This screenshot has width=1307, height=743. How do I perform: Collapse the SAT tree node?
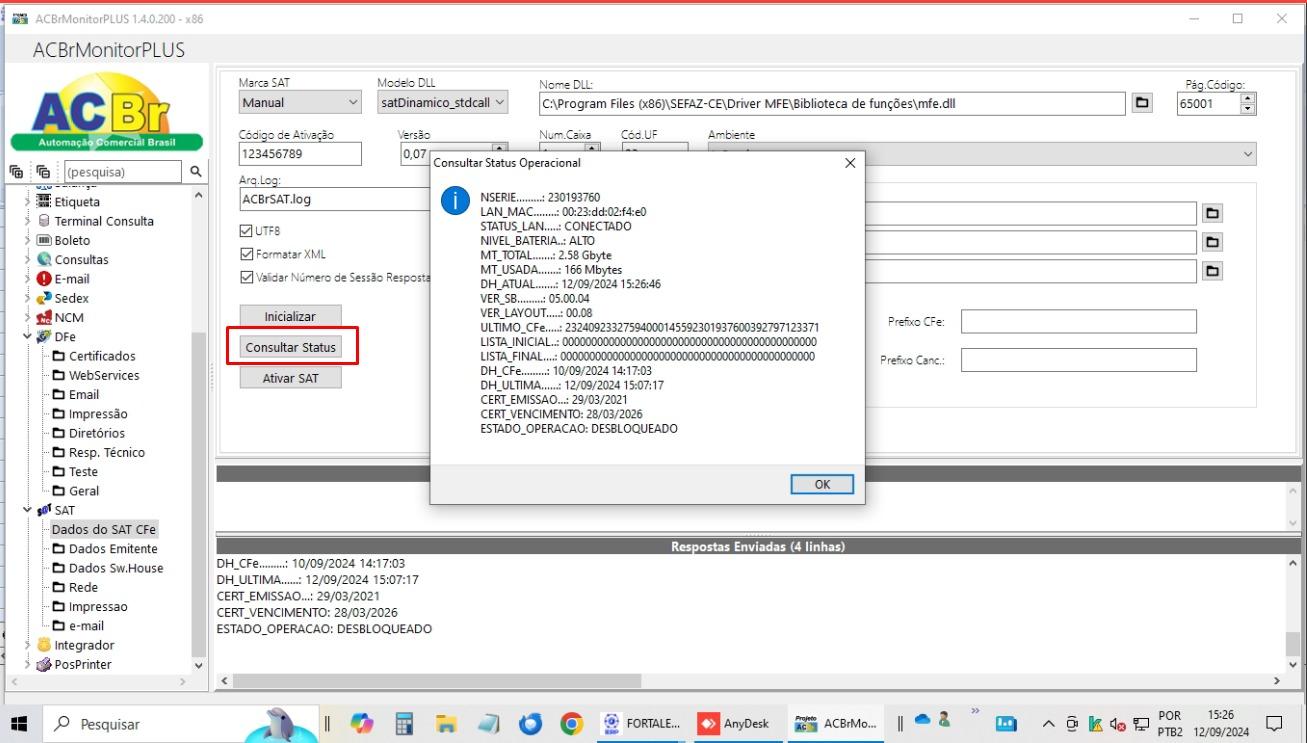pyautogui.click(x=27, y=510)
